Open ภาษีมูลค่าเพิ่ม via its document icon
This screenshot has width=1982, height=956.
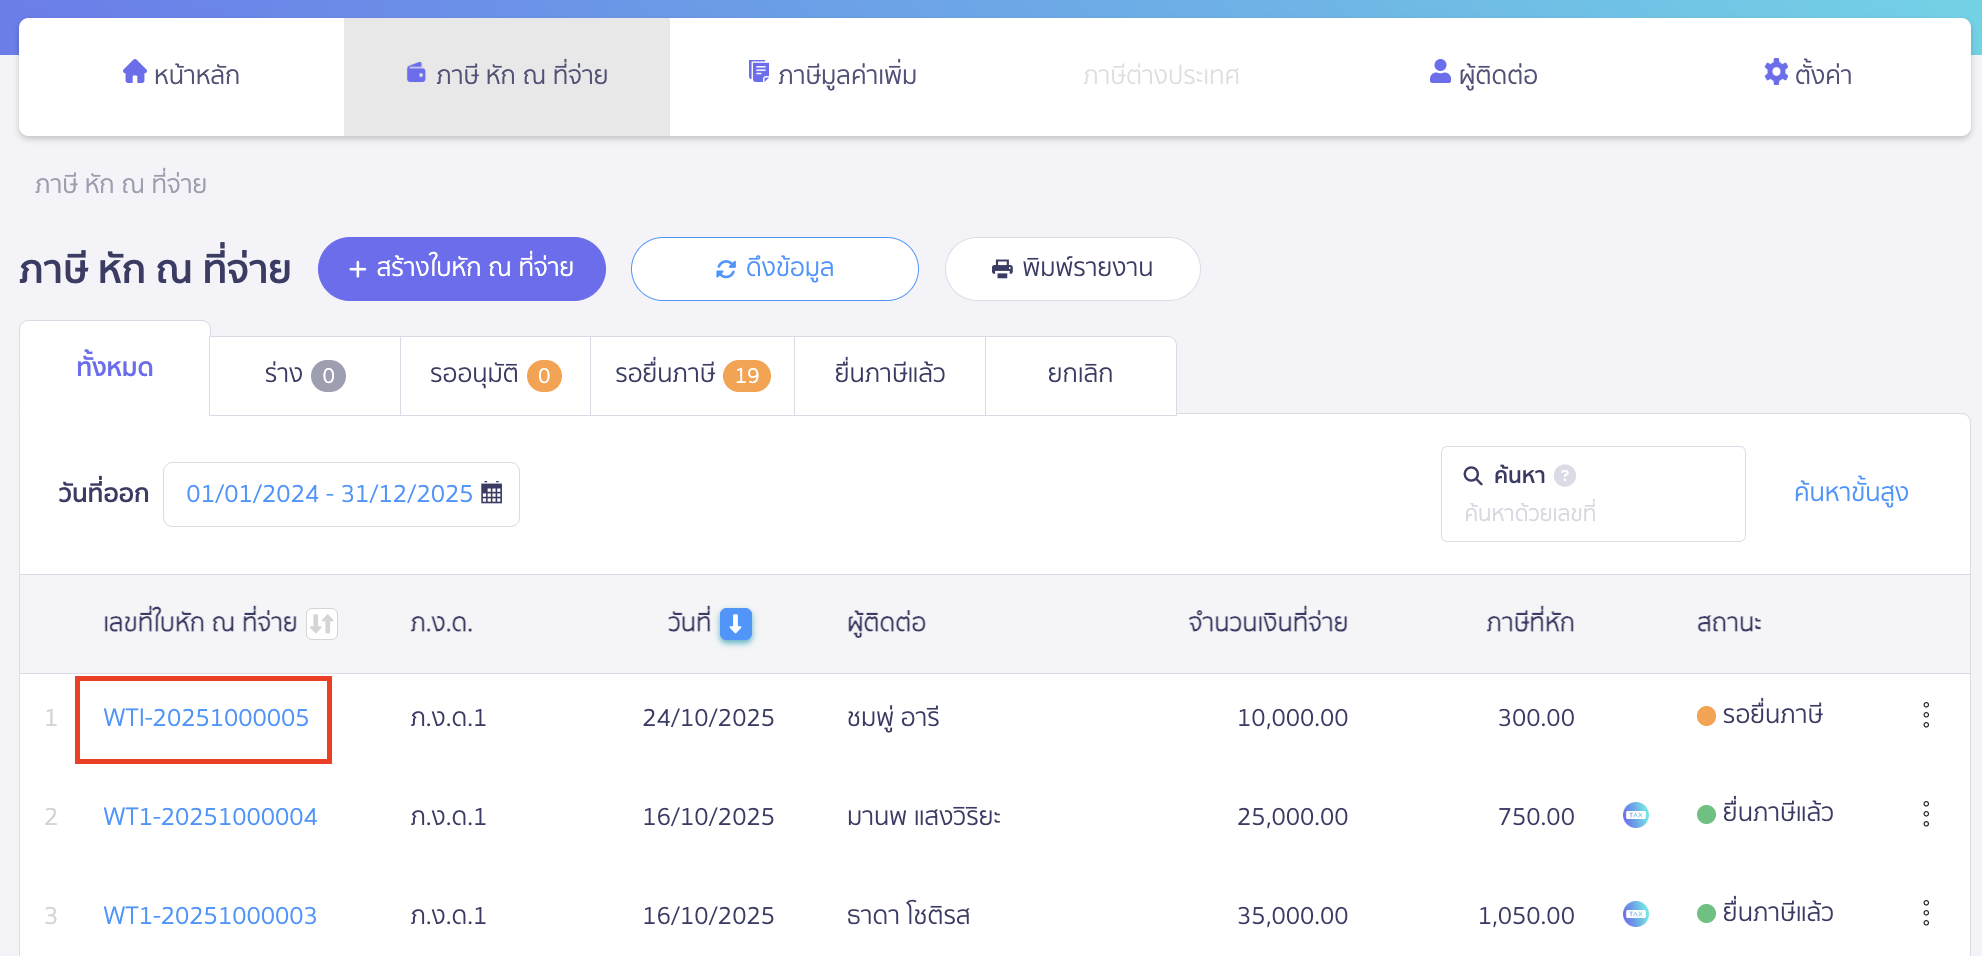tap(757, 71)
